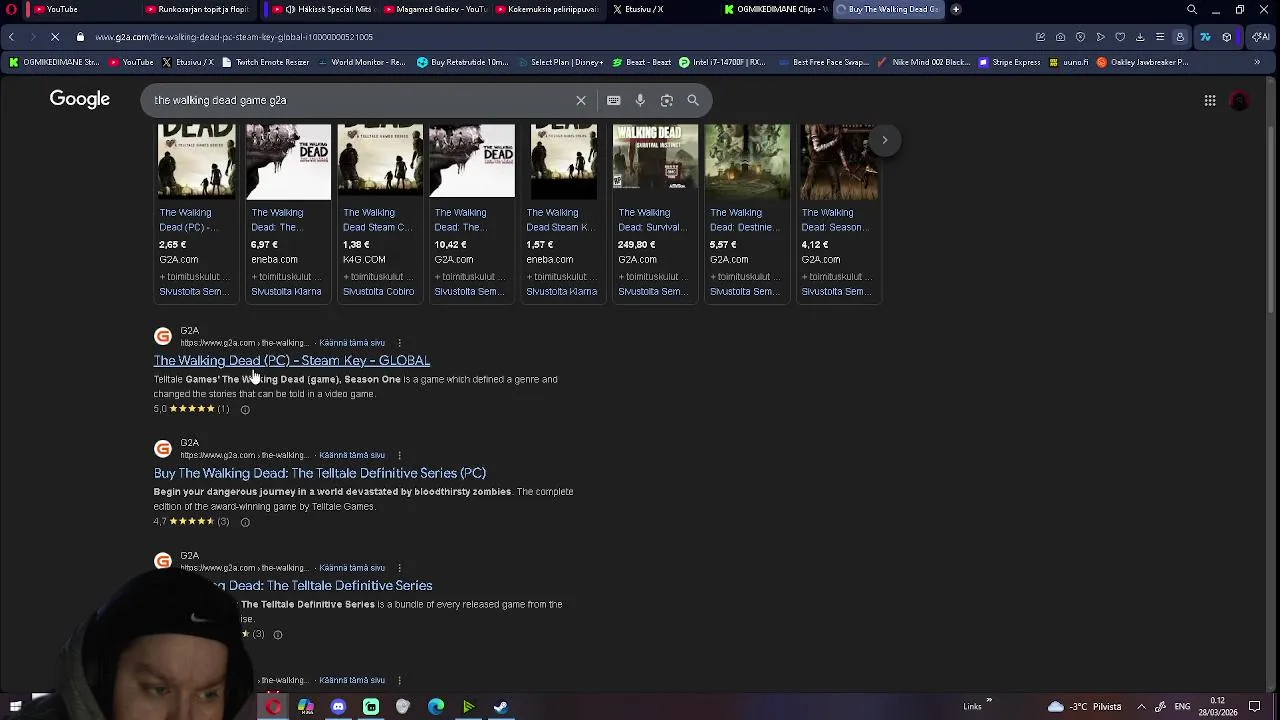Click the browser address bar URL
1280x720 pixels.
tap(234, 37)
